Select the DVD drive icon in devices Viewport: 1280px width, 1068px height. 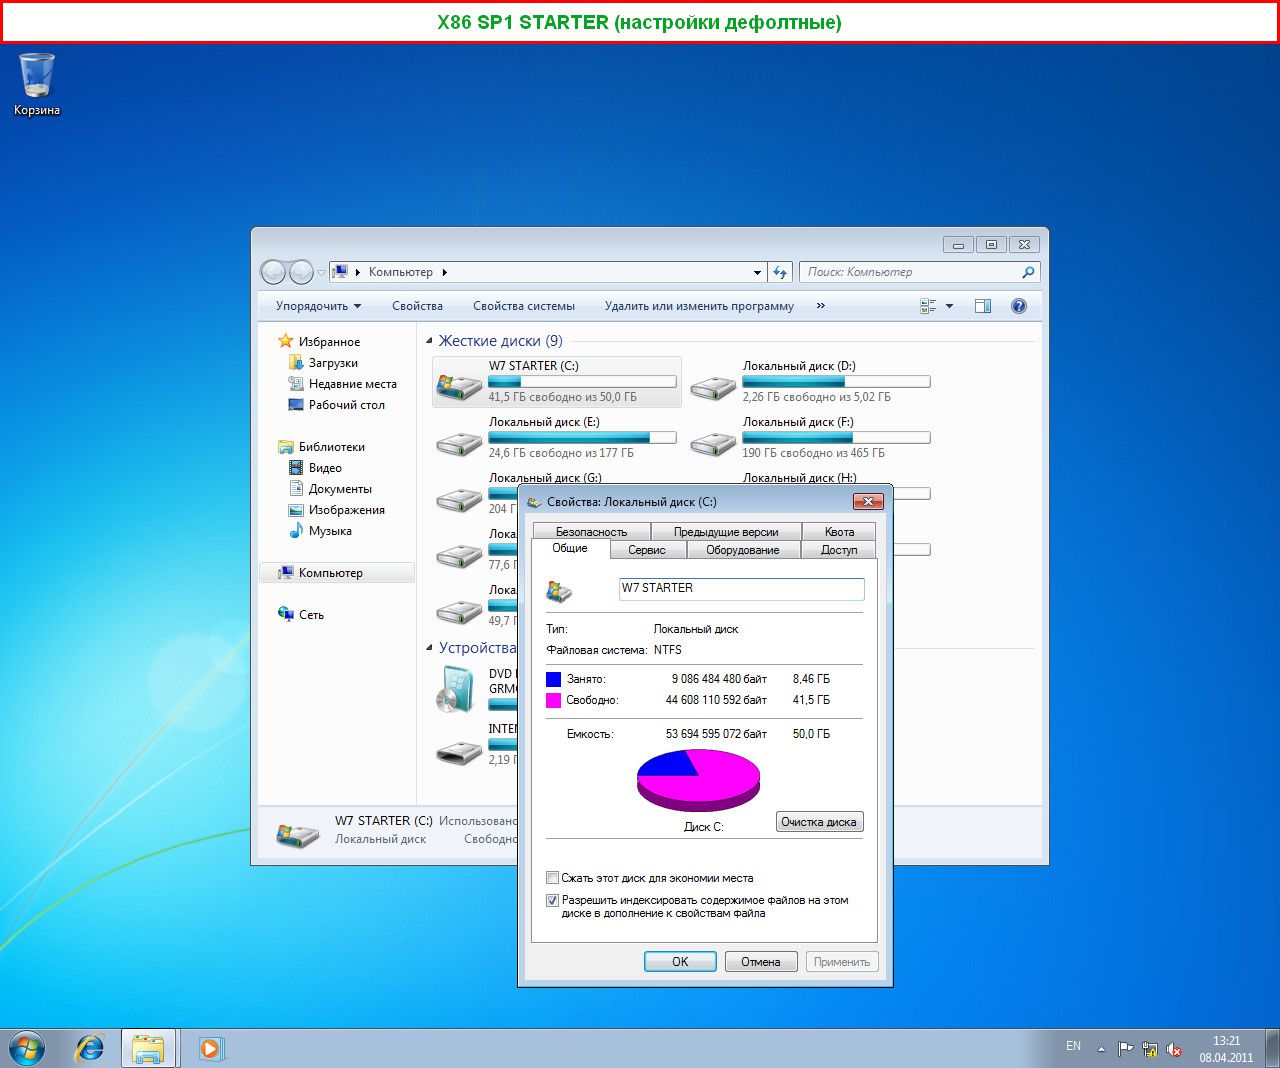point(457,690)
